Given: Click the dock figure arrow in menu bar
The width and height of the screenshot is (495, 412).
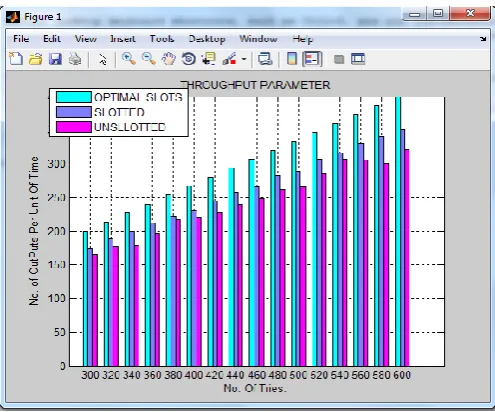Looking at the screenshot, I should coord(483,39).
